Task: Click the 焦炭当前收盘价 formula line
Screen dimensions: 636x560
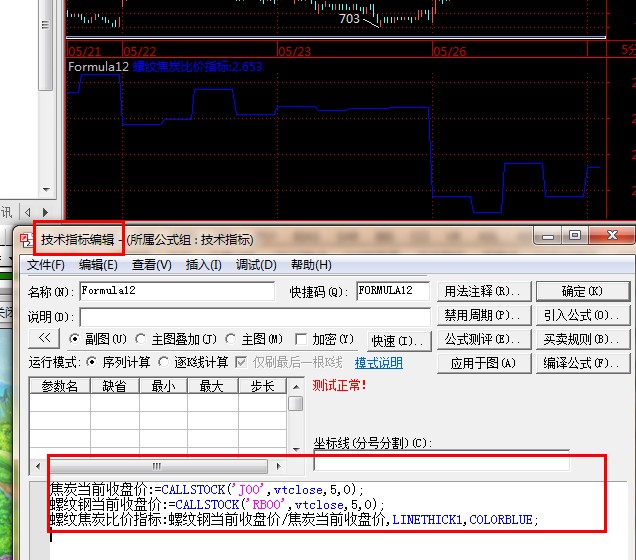Action: (x=207, y=489)
